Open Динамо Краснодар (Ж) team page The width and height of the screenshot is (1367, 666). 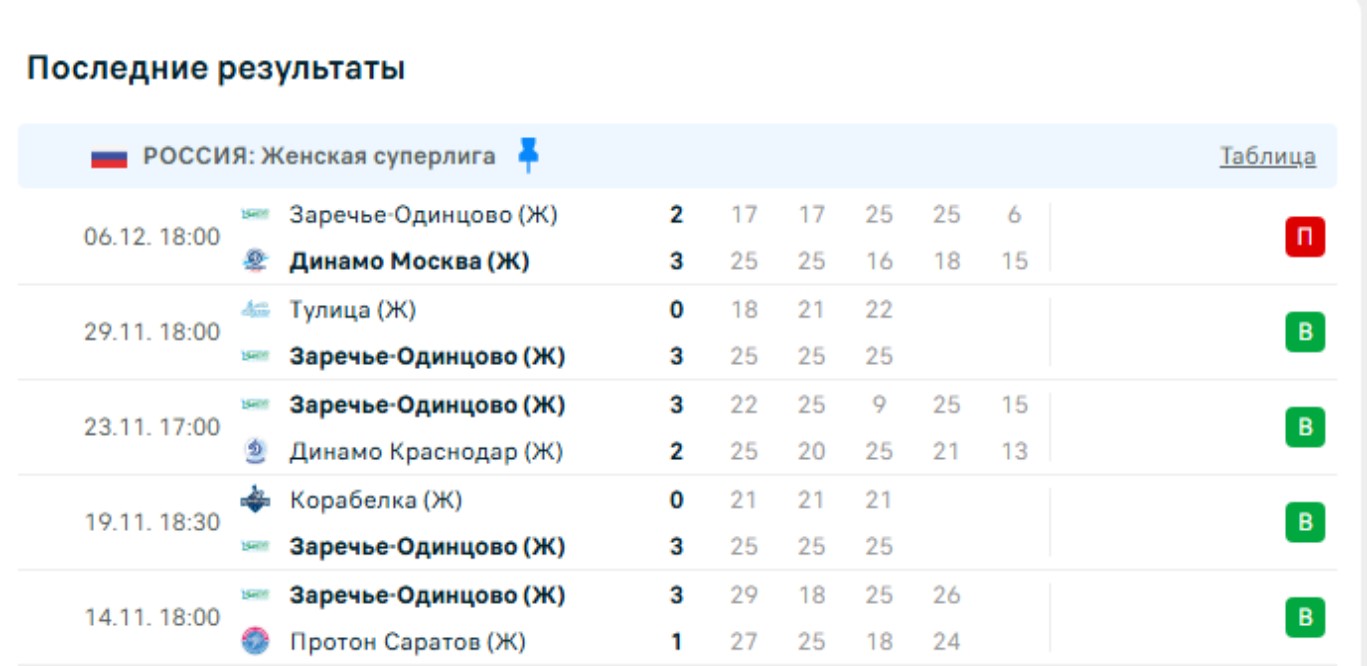tap(426, 452)
